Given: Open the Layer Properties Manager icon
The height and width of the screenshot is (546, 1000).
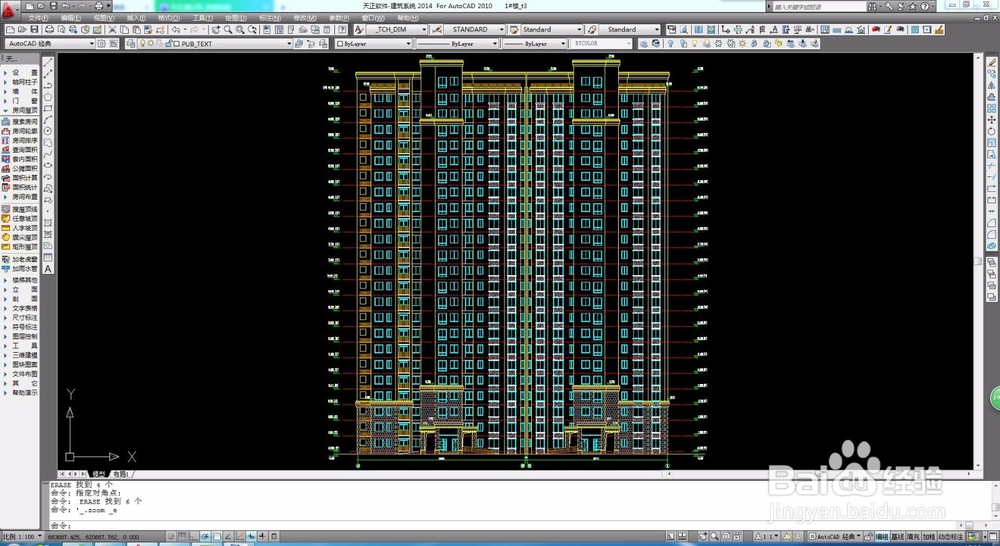Looking at the screenshot, I should [131, 43].
